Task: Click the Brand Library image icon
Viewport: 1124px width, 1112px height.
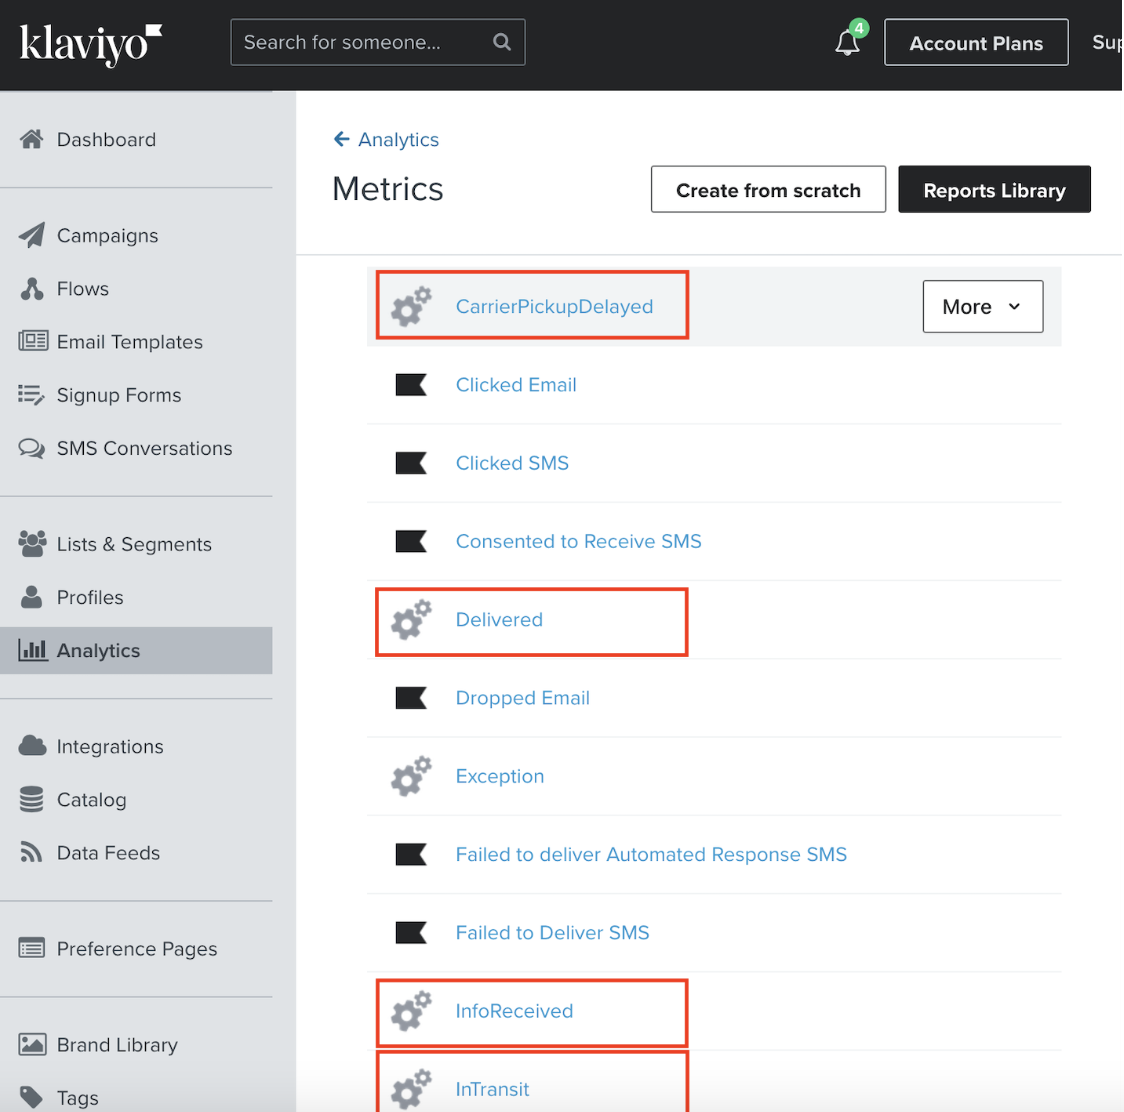Action: (32, 1044)
